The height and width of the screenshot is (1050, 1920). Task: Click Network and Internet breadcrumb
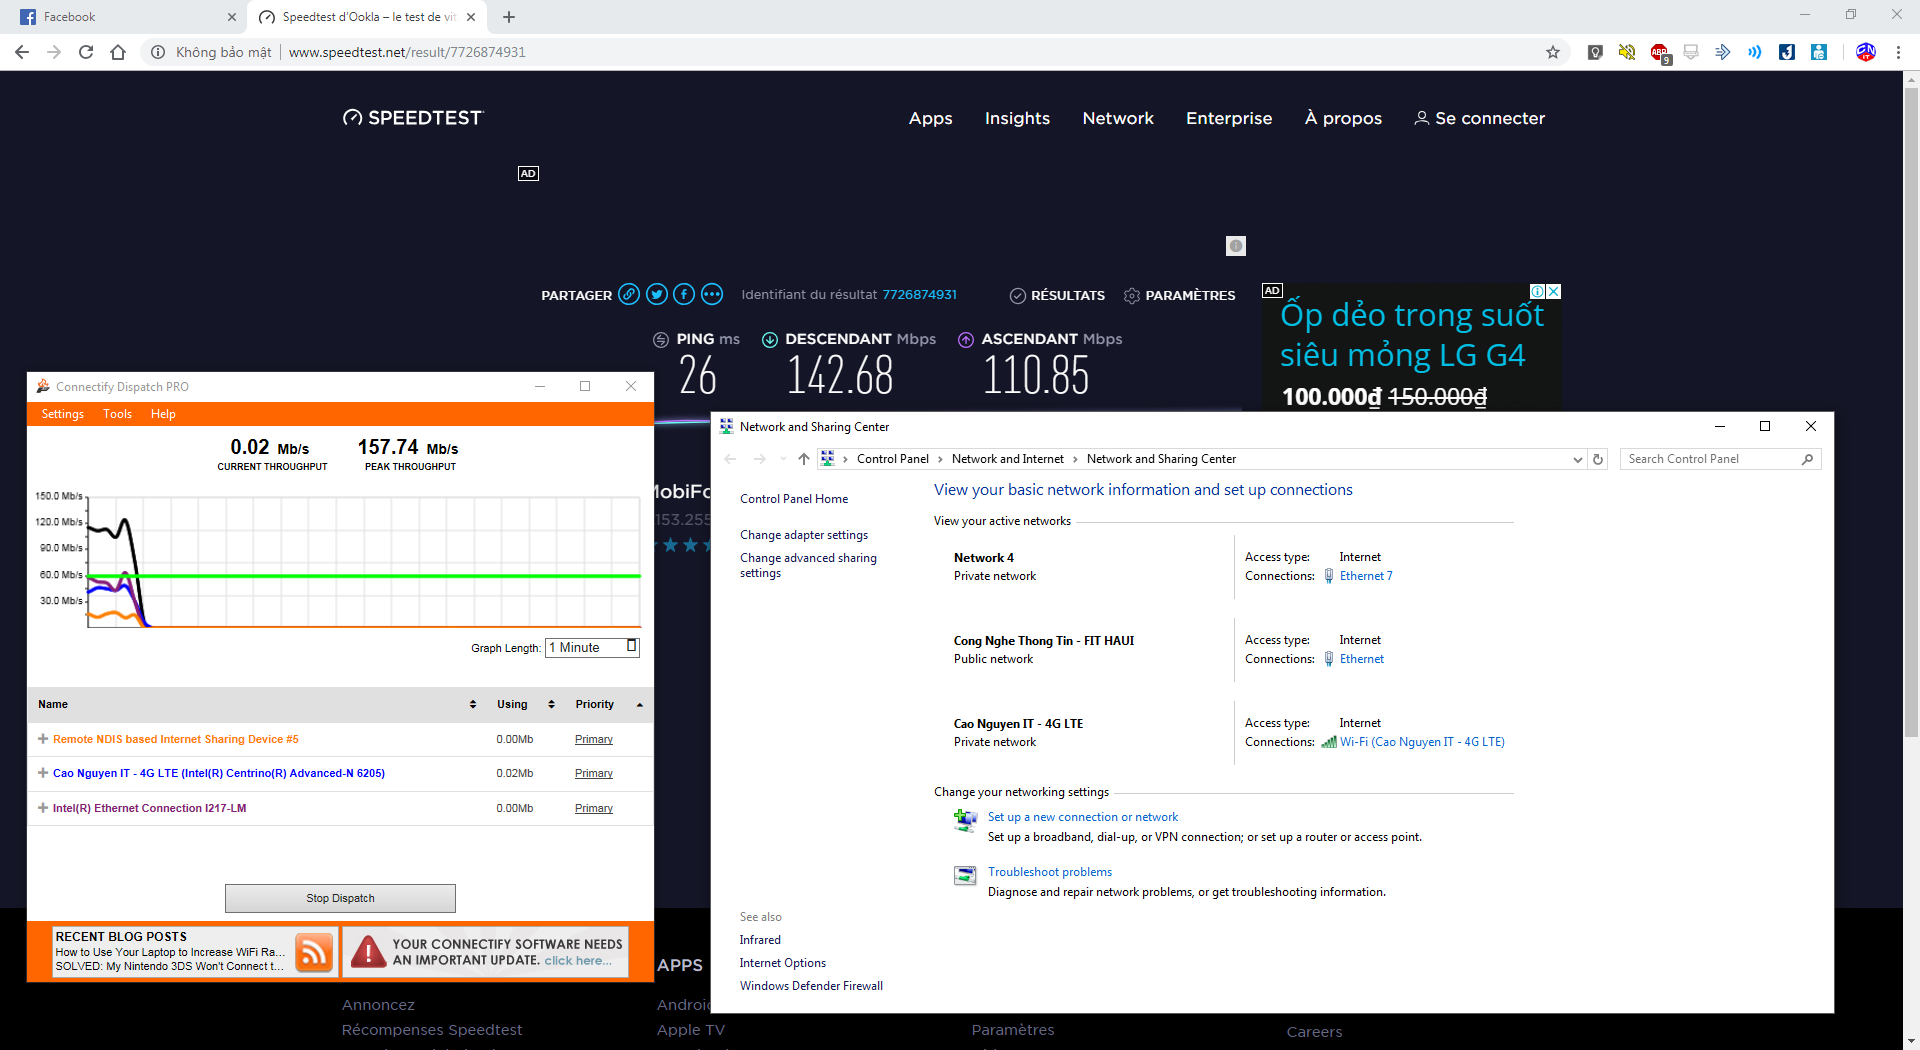point(1007,459)
